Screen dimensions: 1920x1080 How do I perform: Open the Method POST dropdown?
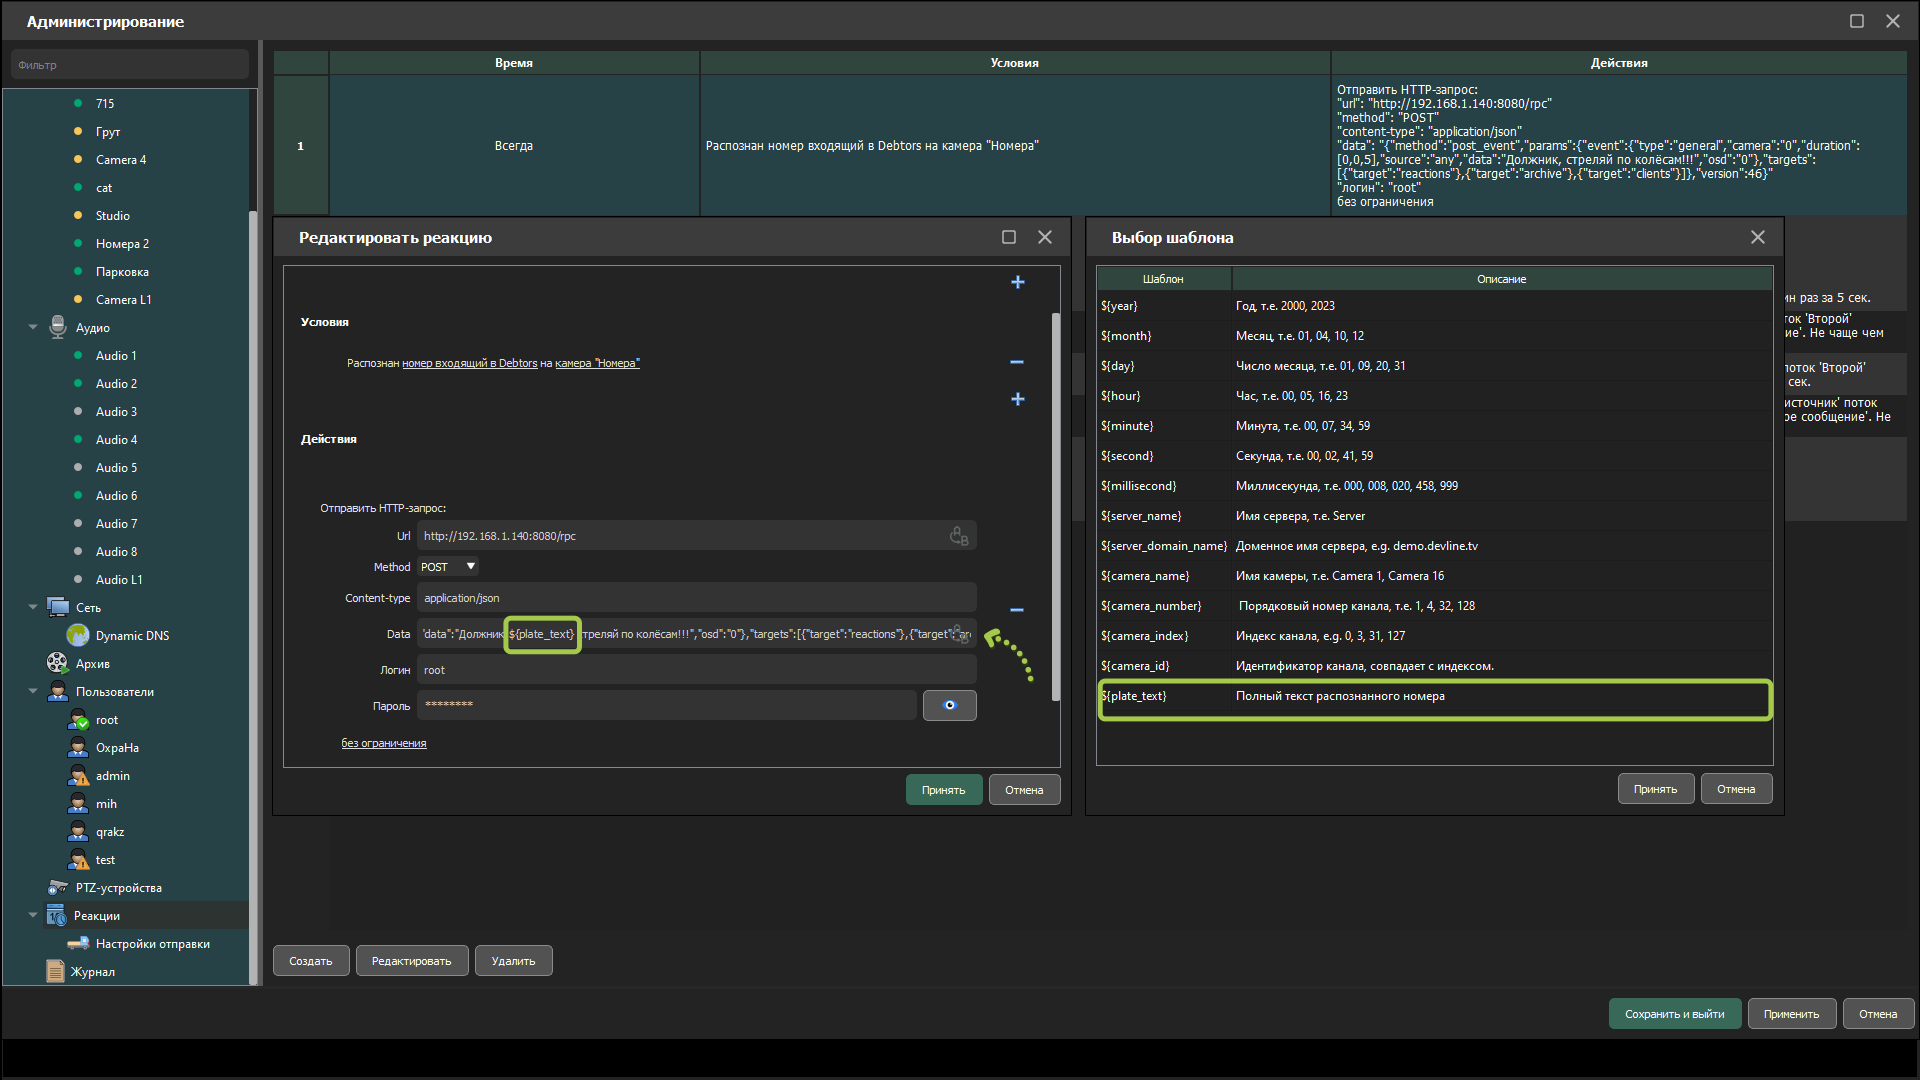pos(448,567)
